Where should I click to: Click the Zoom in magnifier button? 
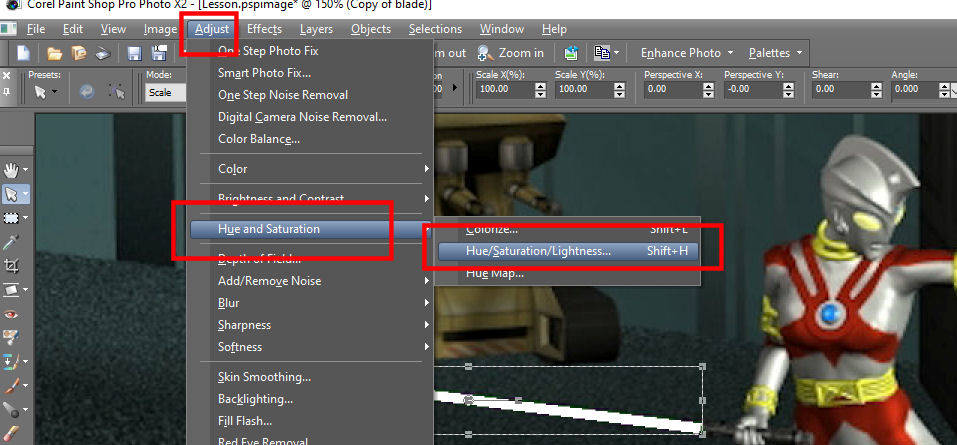(511, 53)
